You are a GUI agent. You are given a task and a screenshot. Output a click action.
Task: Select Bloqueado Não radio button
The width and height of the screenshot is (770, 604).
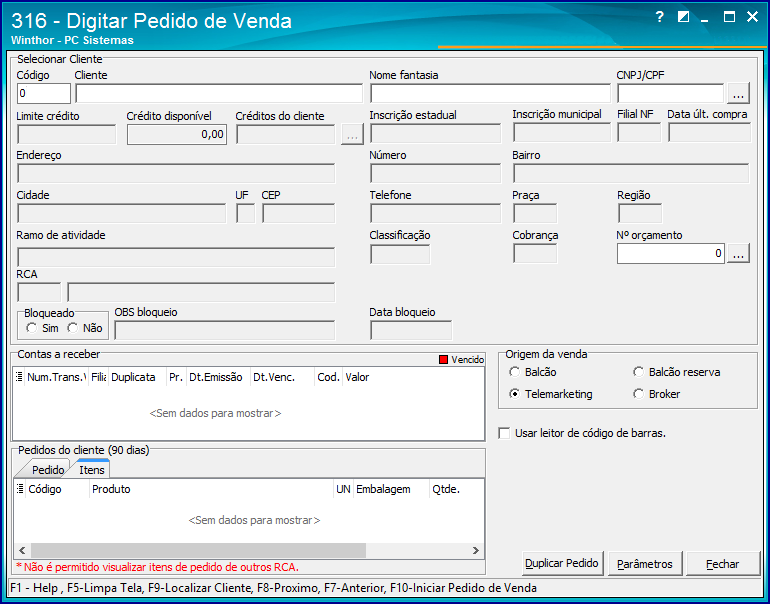point(73,328)
